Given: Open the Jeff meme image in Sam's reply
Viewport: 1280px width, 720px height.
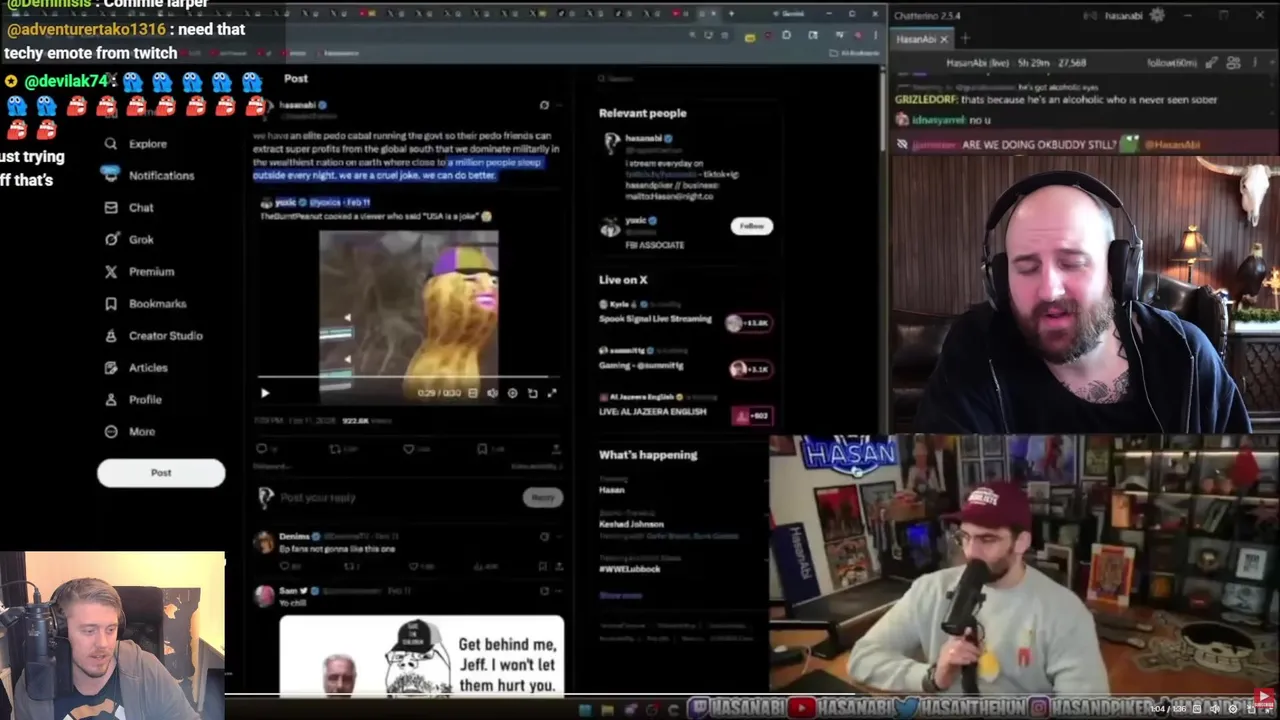Looking at the screenshot, I should coord(421,655).
